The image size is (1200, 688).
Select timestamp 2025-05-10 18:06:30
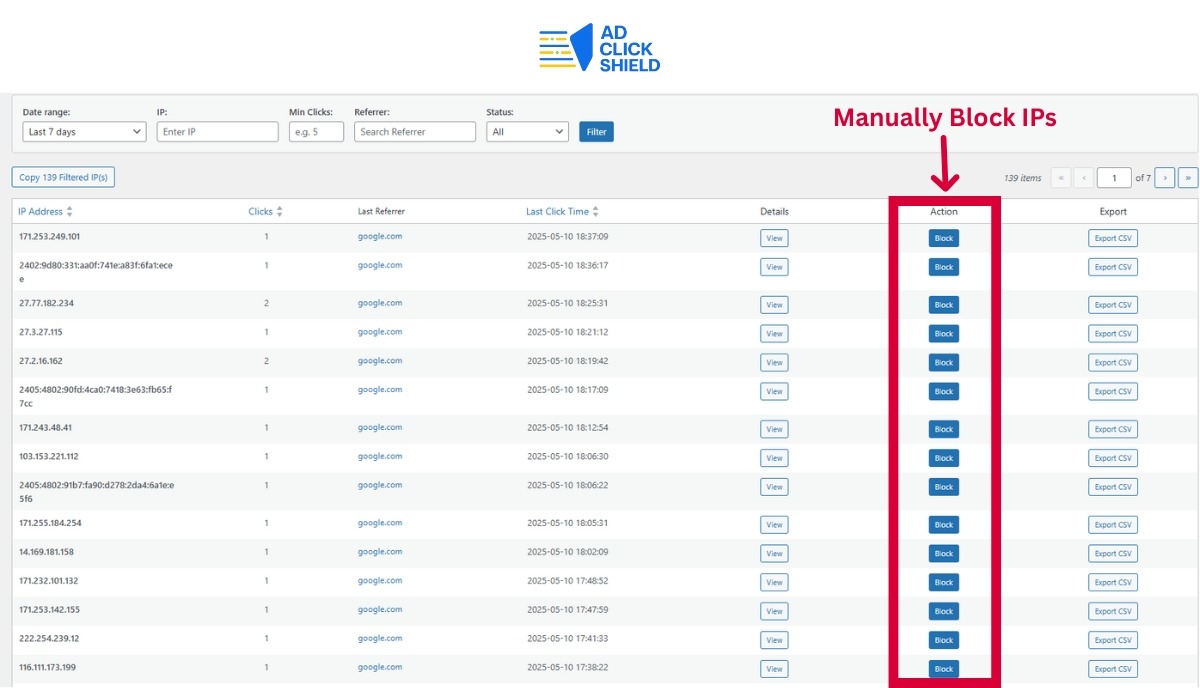click(x=567, y=456)
